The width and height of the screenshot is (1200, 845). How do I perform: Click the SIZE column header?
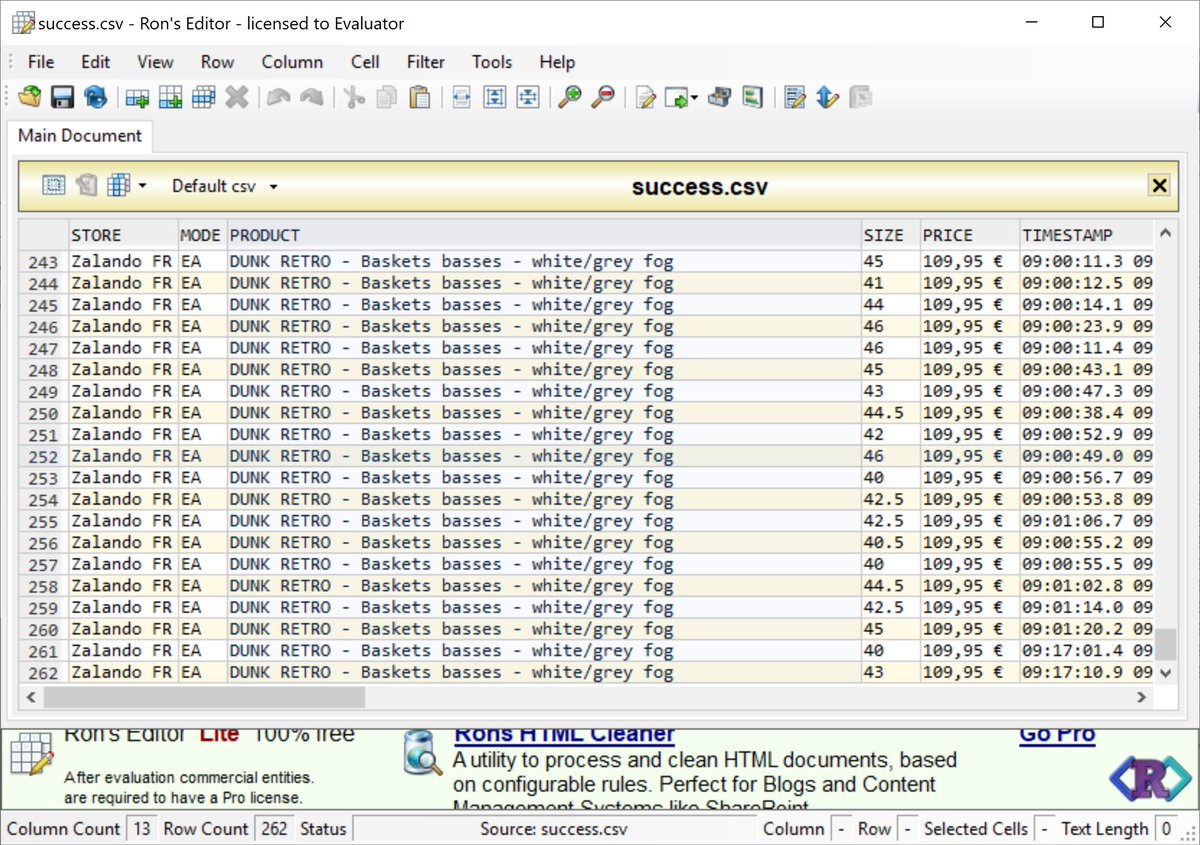click(x=891, y=235)
